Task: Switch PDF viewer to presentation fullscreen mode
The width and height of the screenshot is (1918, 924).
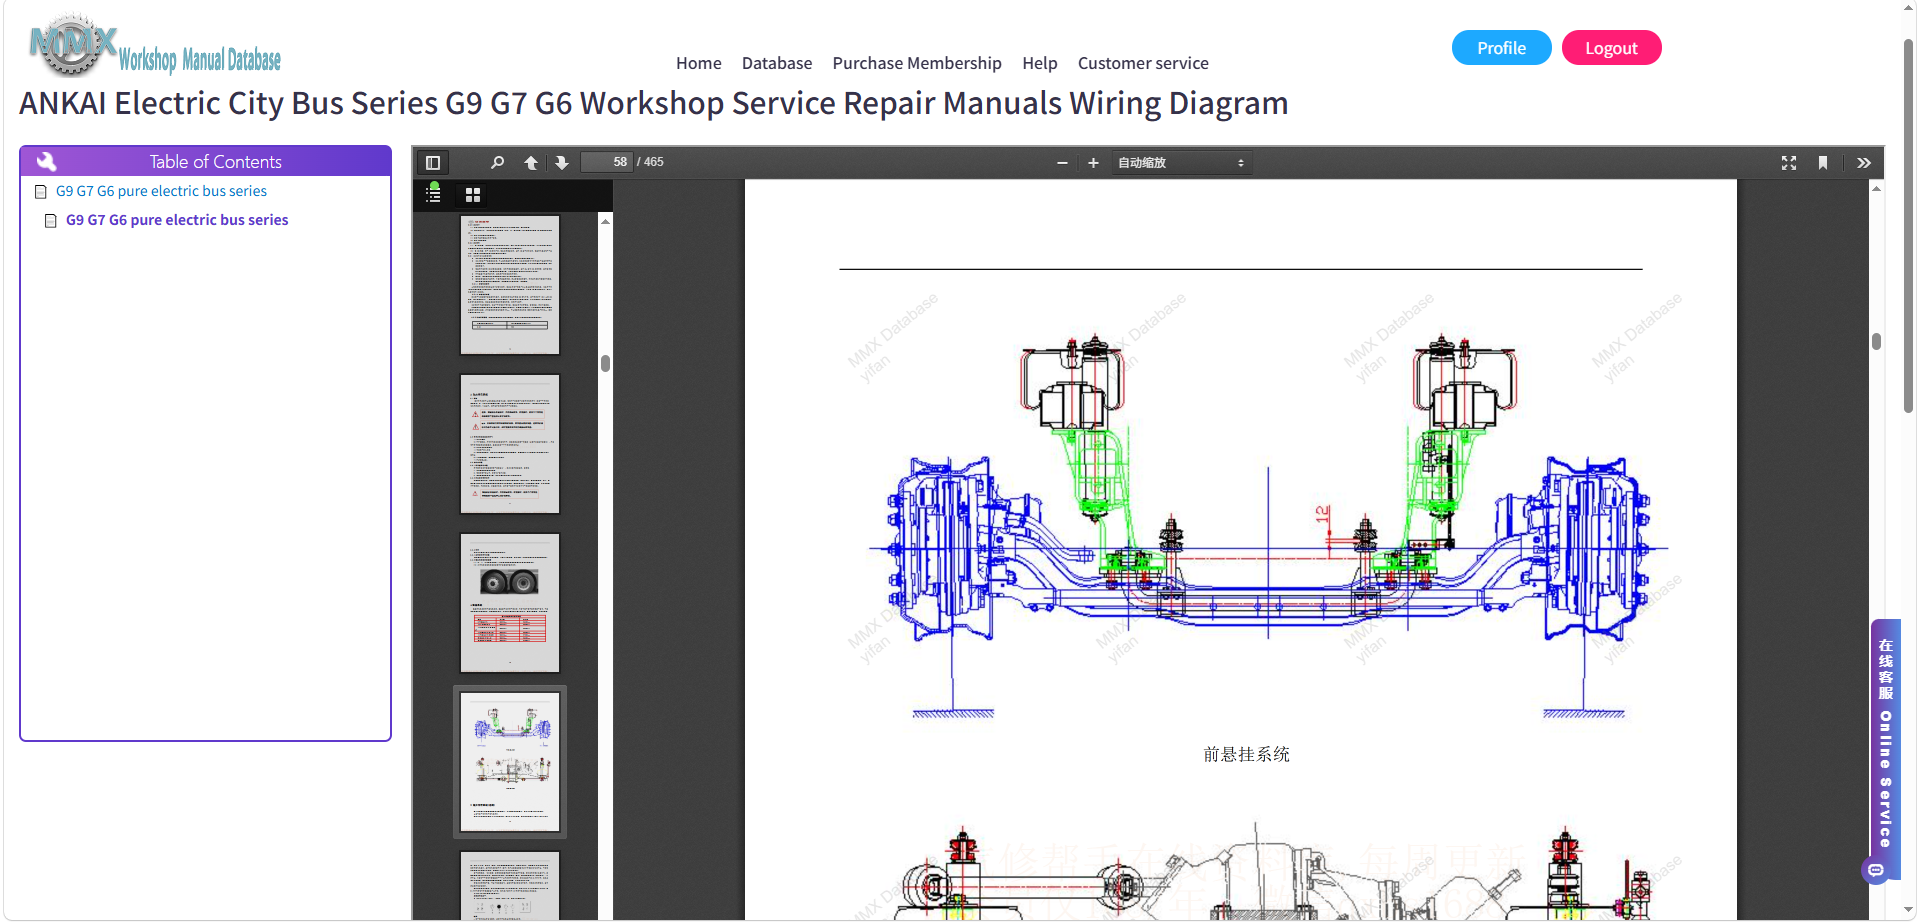Action: click(1789, 163)
